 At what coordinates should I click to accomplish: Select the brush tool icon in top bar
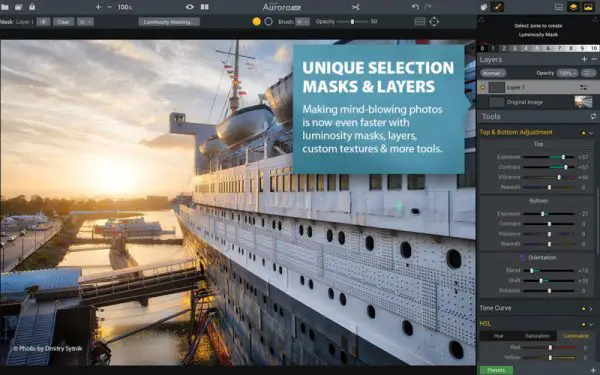tap(497, 7)
